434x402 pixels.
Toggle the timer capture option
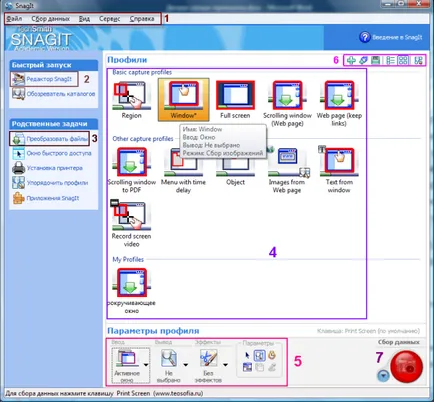(272, 356)
